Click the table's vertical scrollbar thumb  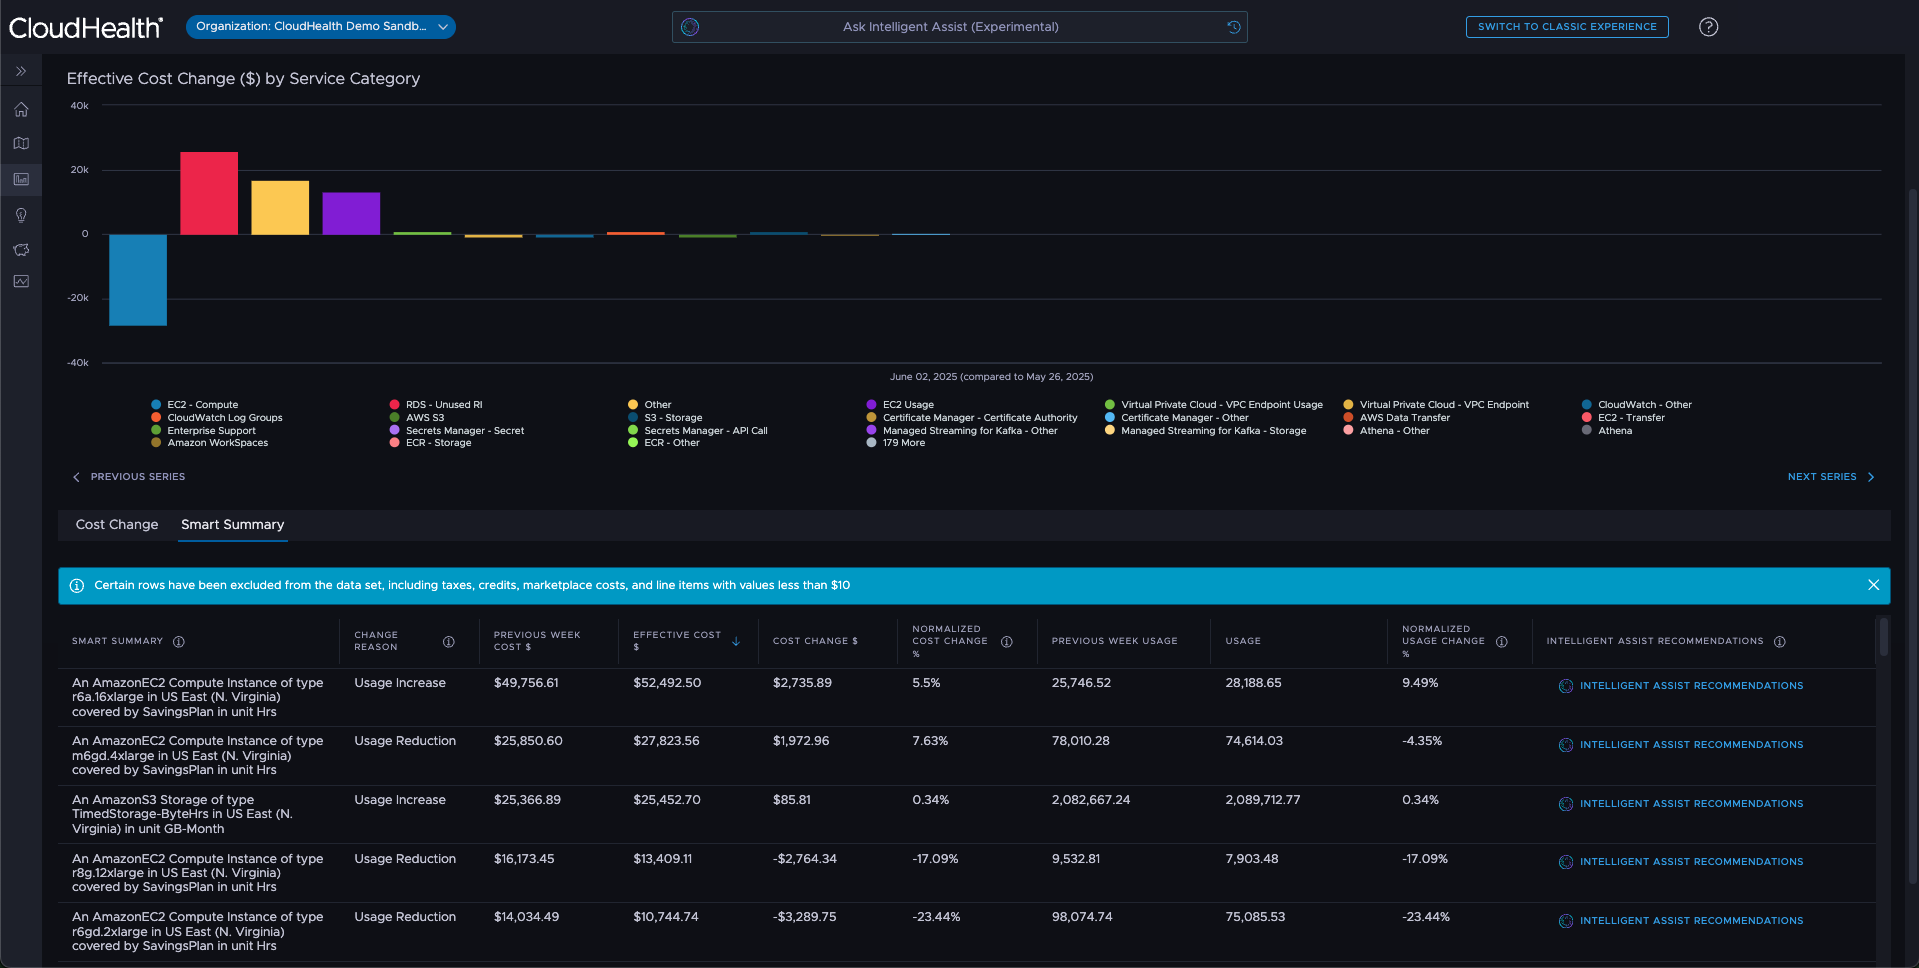[1884, 637]
